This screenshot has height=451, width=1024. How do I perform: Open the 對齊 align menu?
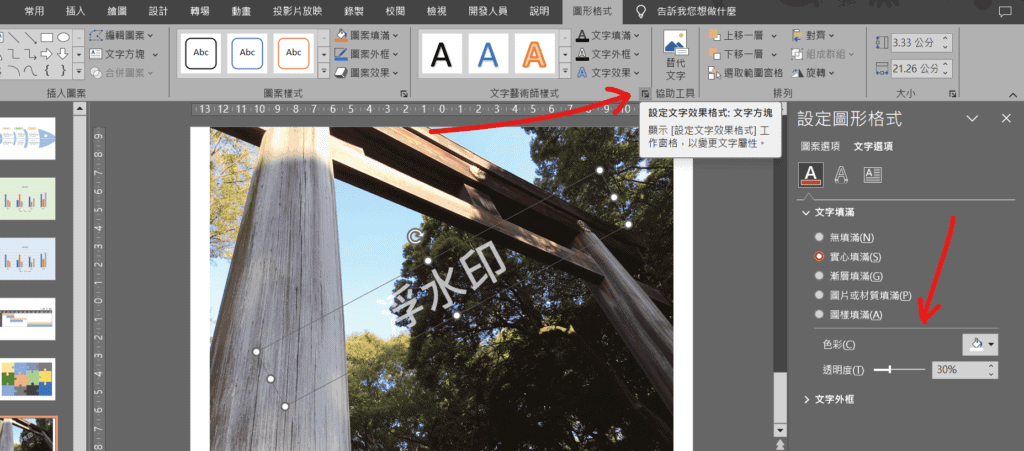pyautogui.click(x=813, y=35)
